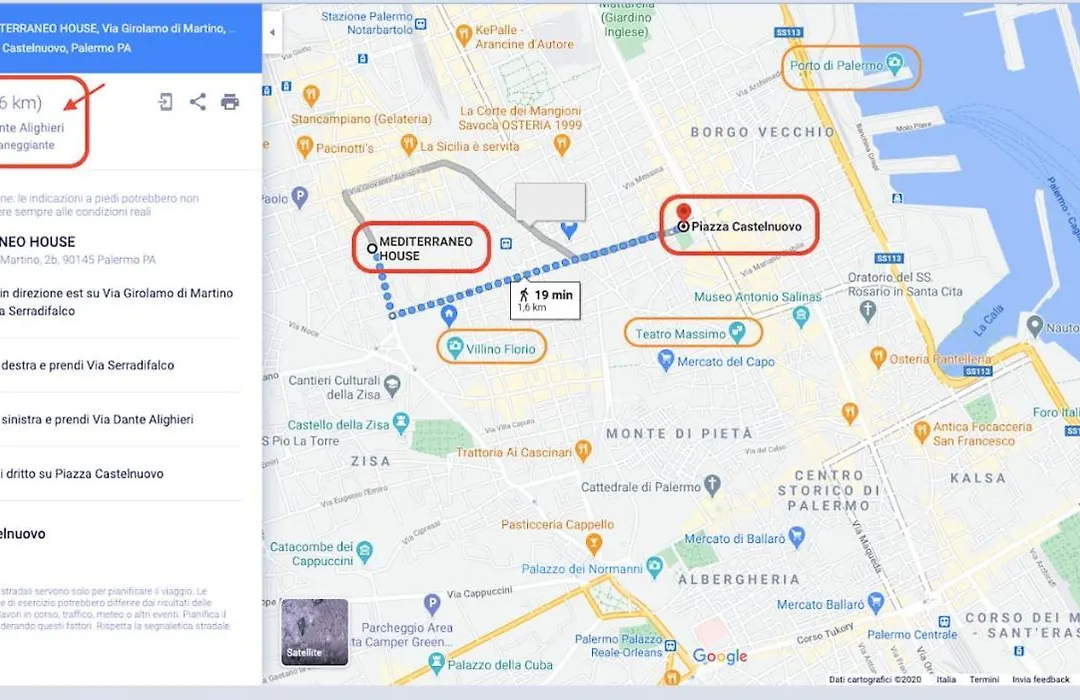Click the share directions icon

[198, 102]
